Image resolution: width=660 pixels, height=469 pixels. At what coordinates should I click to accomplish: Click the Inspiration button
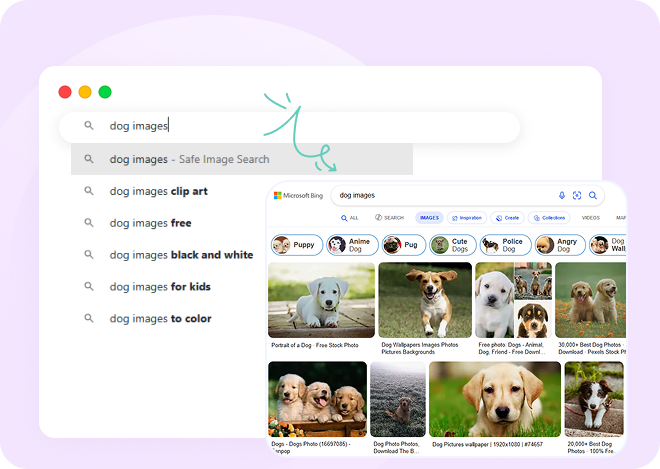pos(467,217)
